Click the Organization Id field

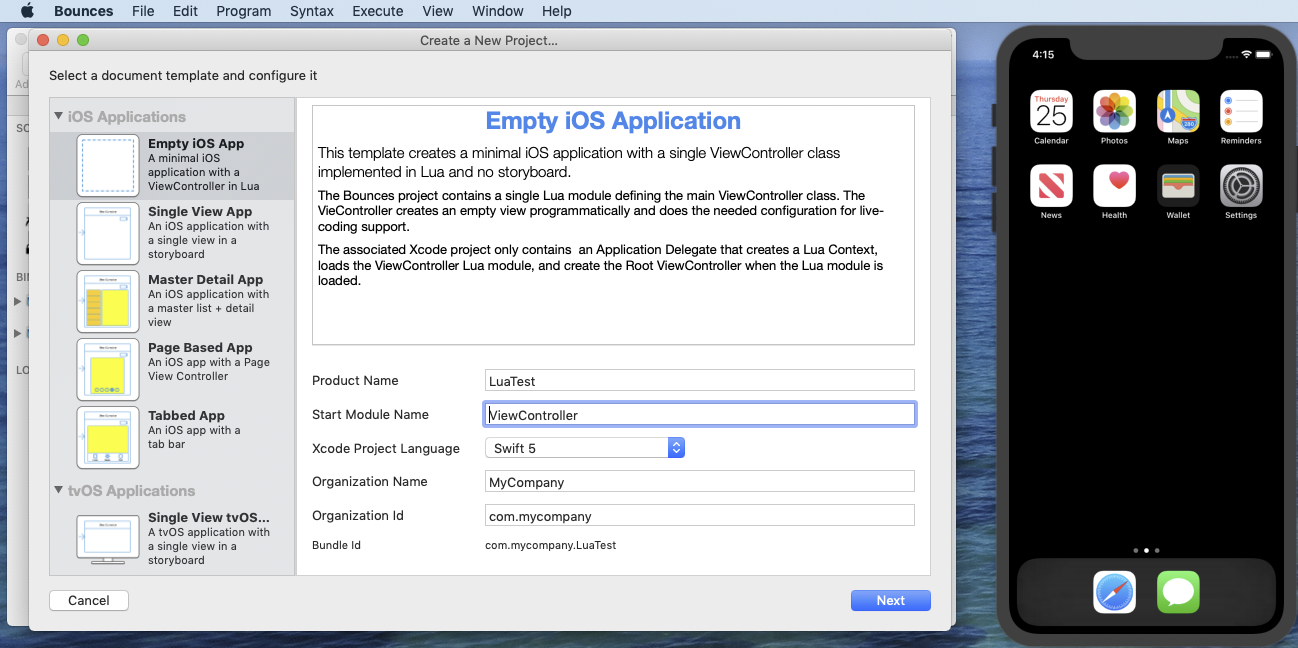(700, 515)
